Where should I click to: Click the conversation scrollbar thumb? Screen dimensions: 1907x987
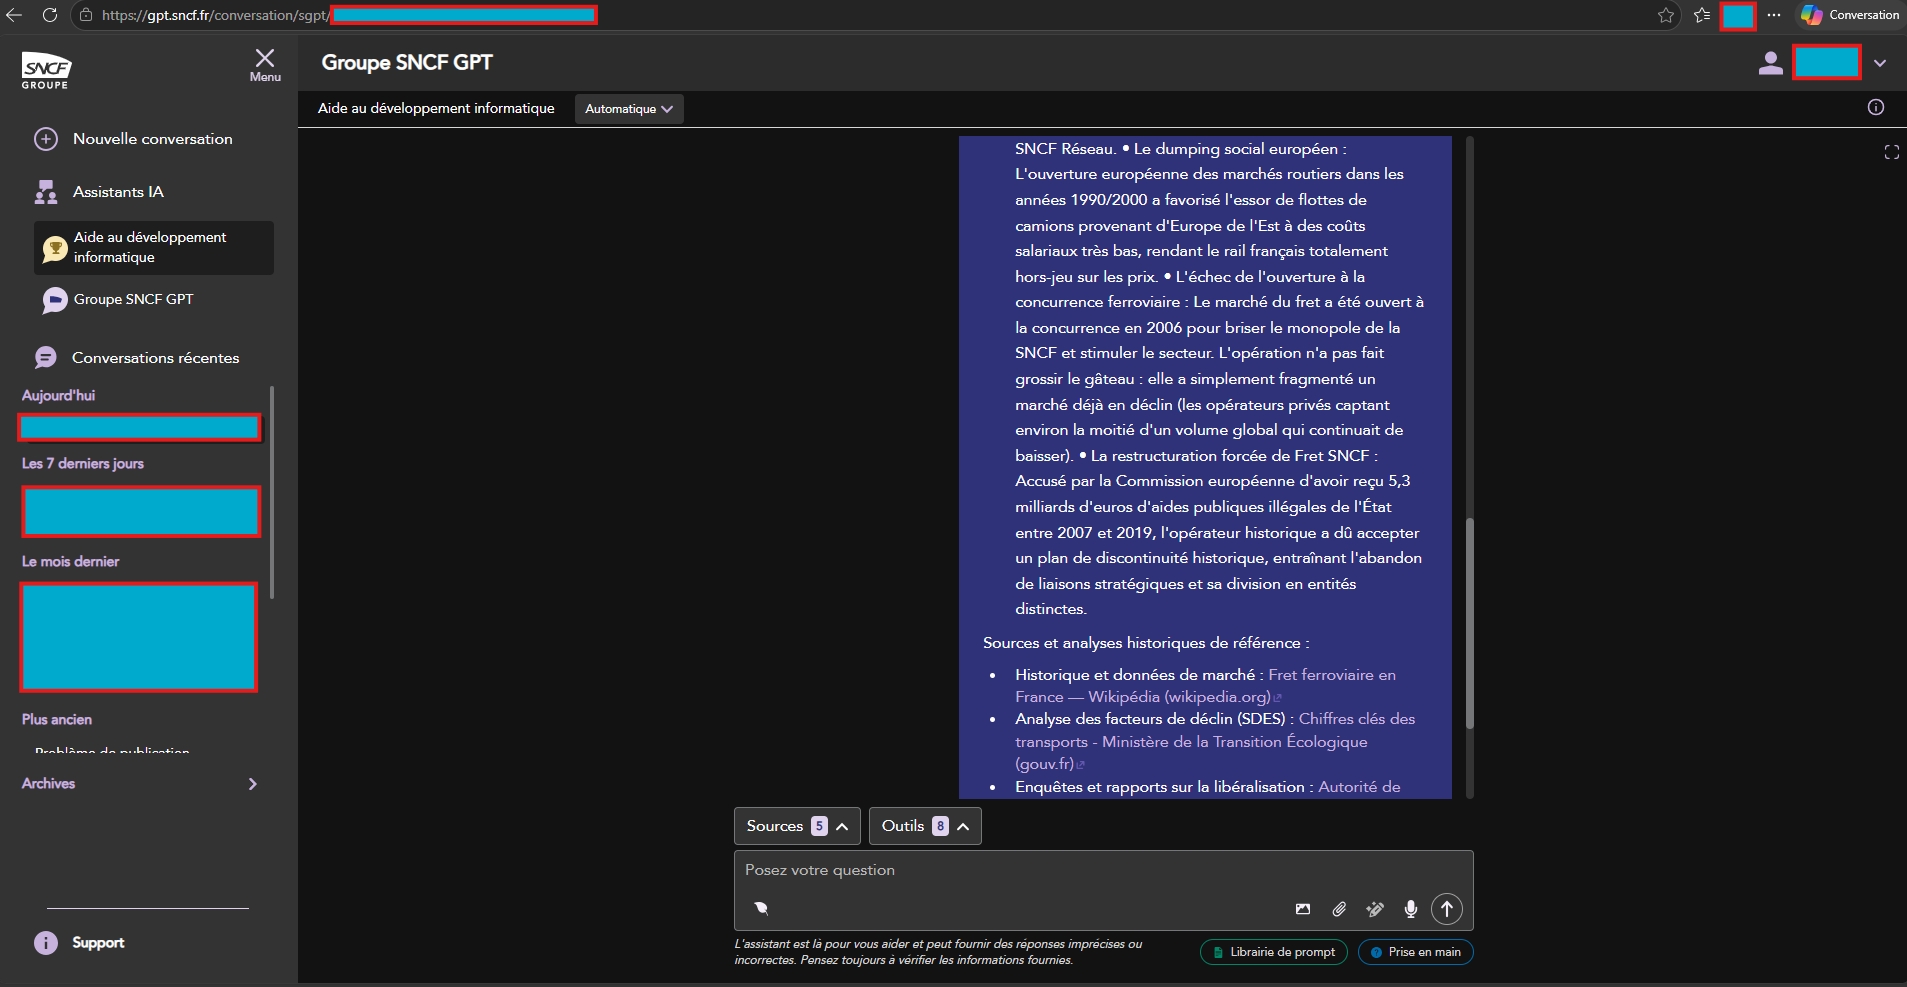click(1469, 622)
